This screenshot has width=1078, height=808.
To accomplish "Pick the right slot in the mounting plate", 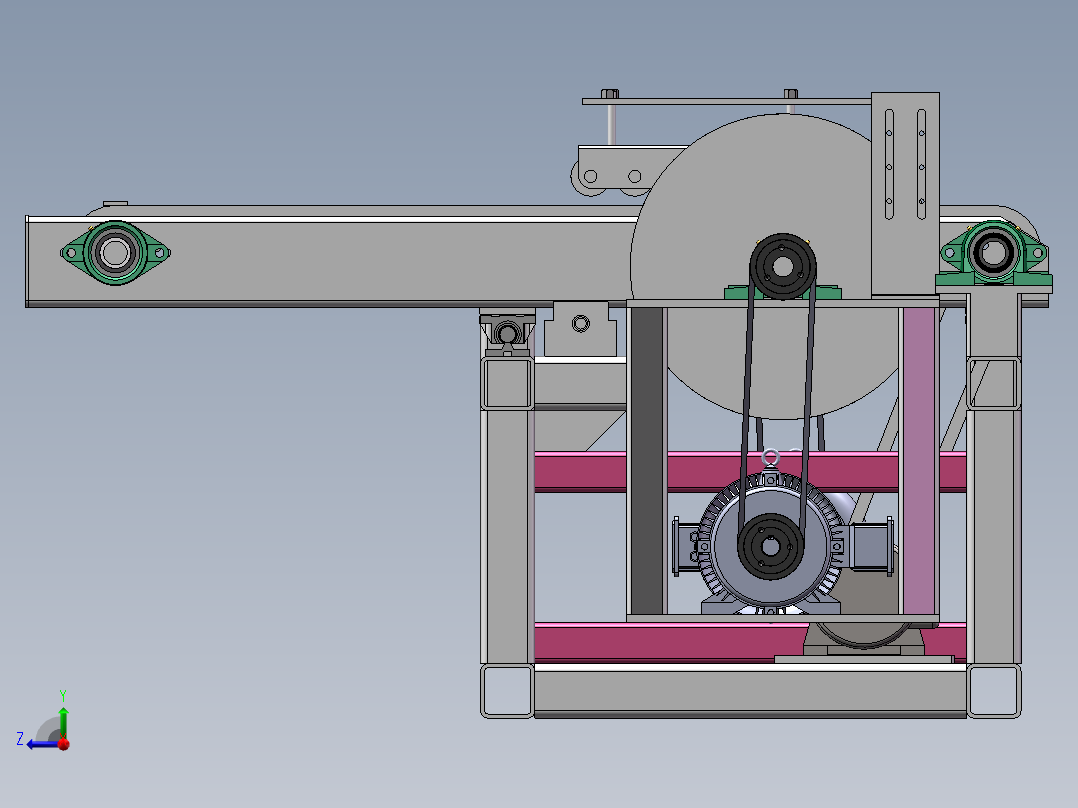I will 921,165.
